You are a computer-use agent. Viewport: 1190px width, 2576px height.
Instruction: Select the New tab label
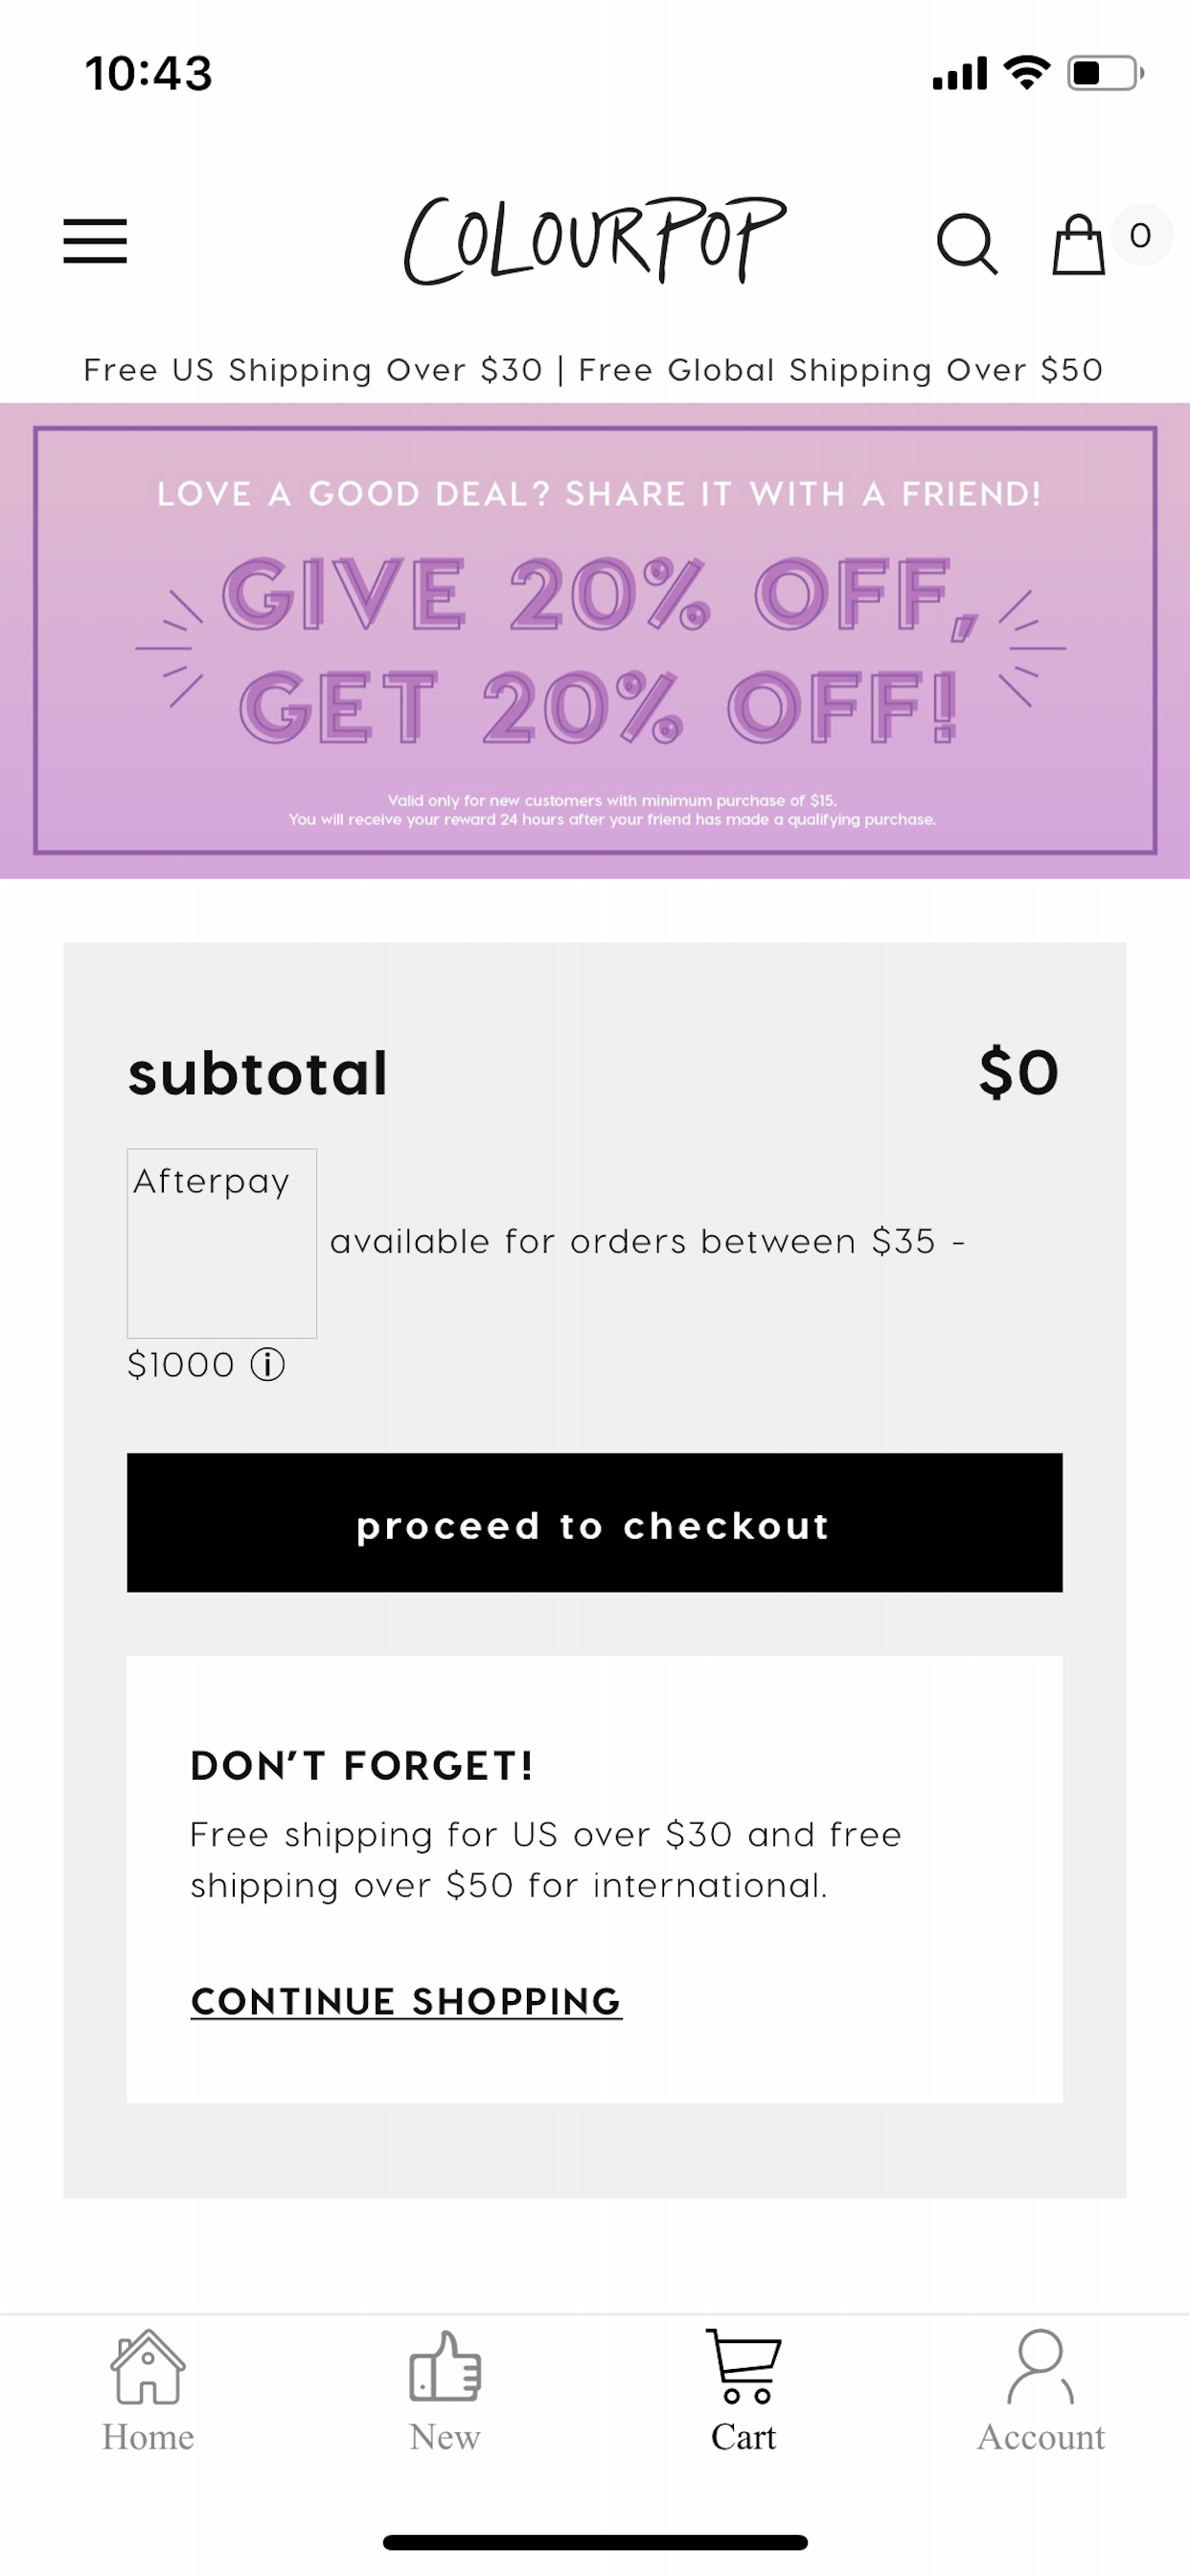pyautogui.click(x=445, y=2437)
